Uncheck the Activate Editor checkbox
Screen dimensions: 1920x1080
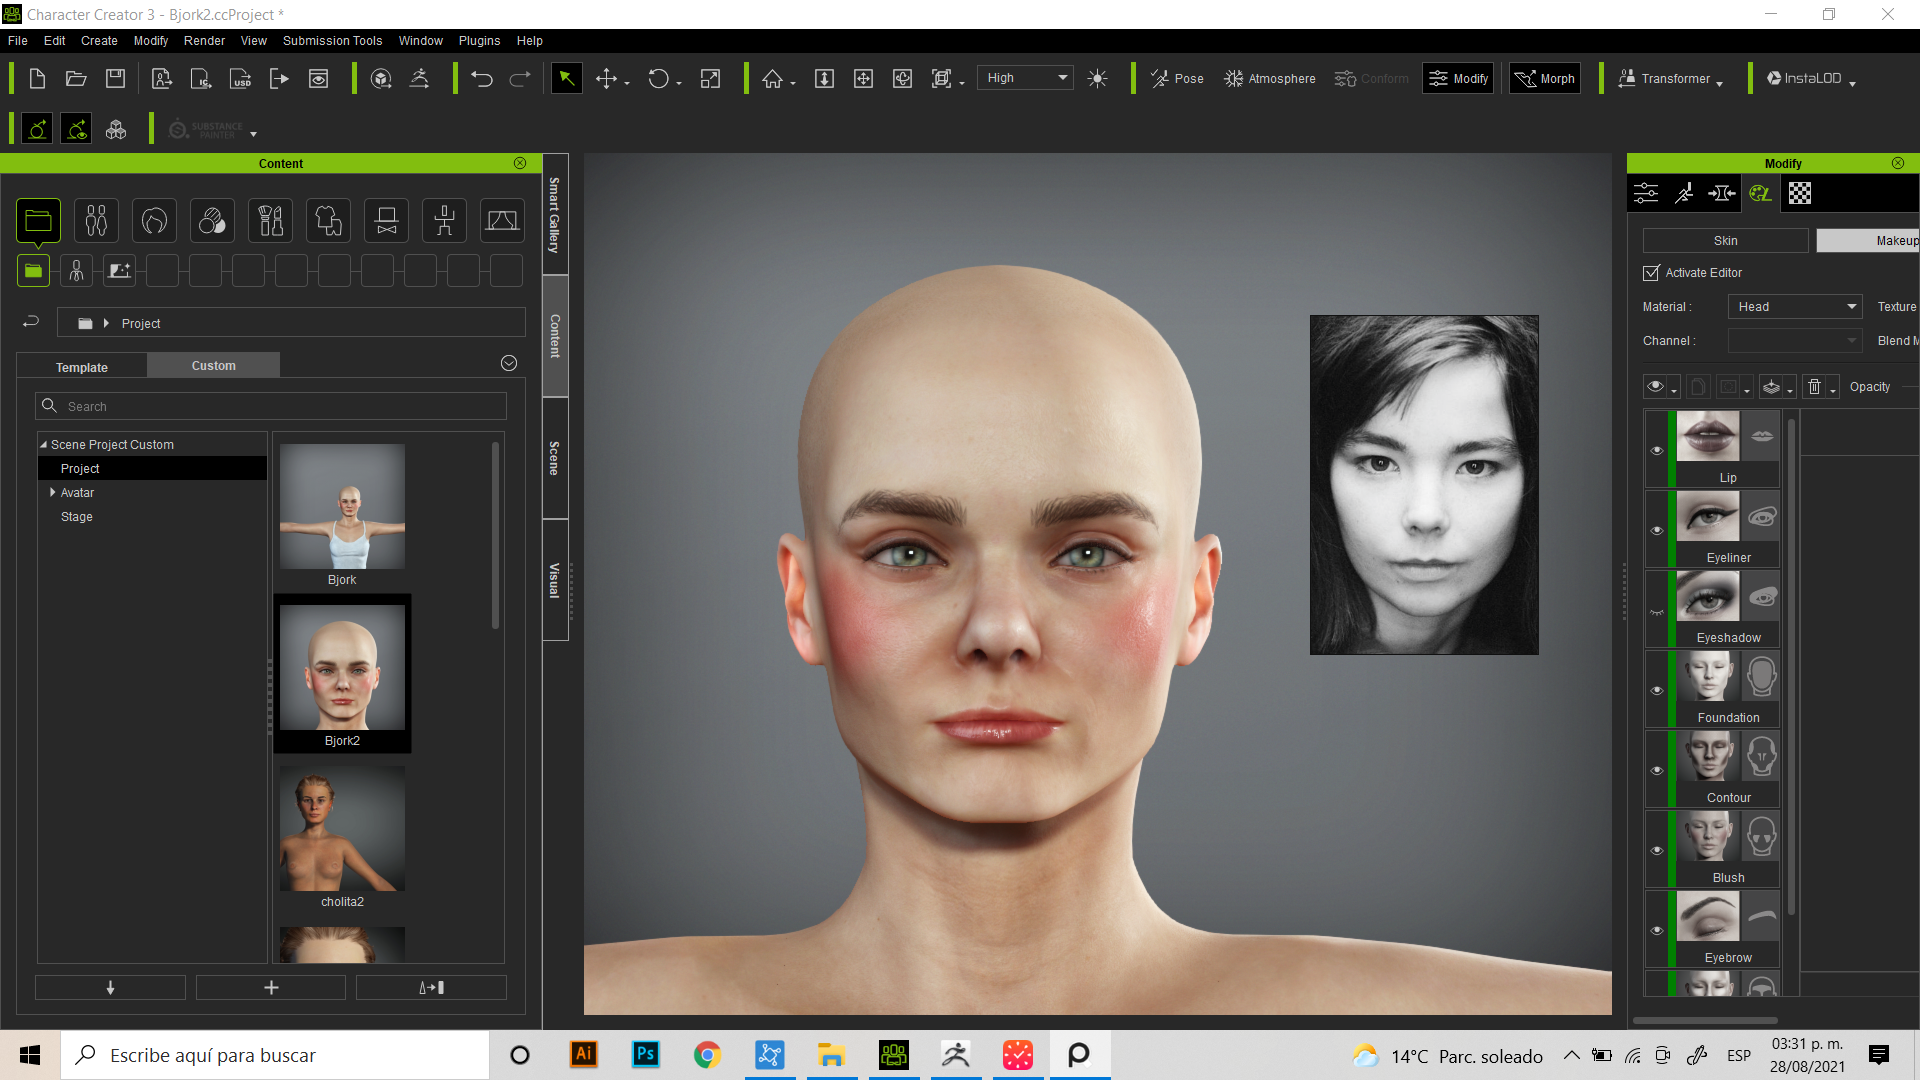pos(1651,273)
